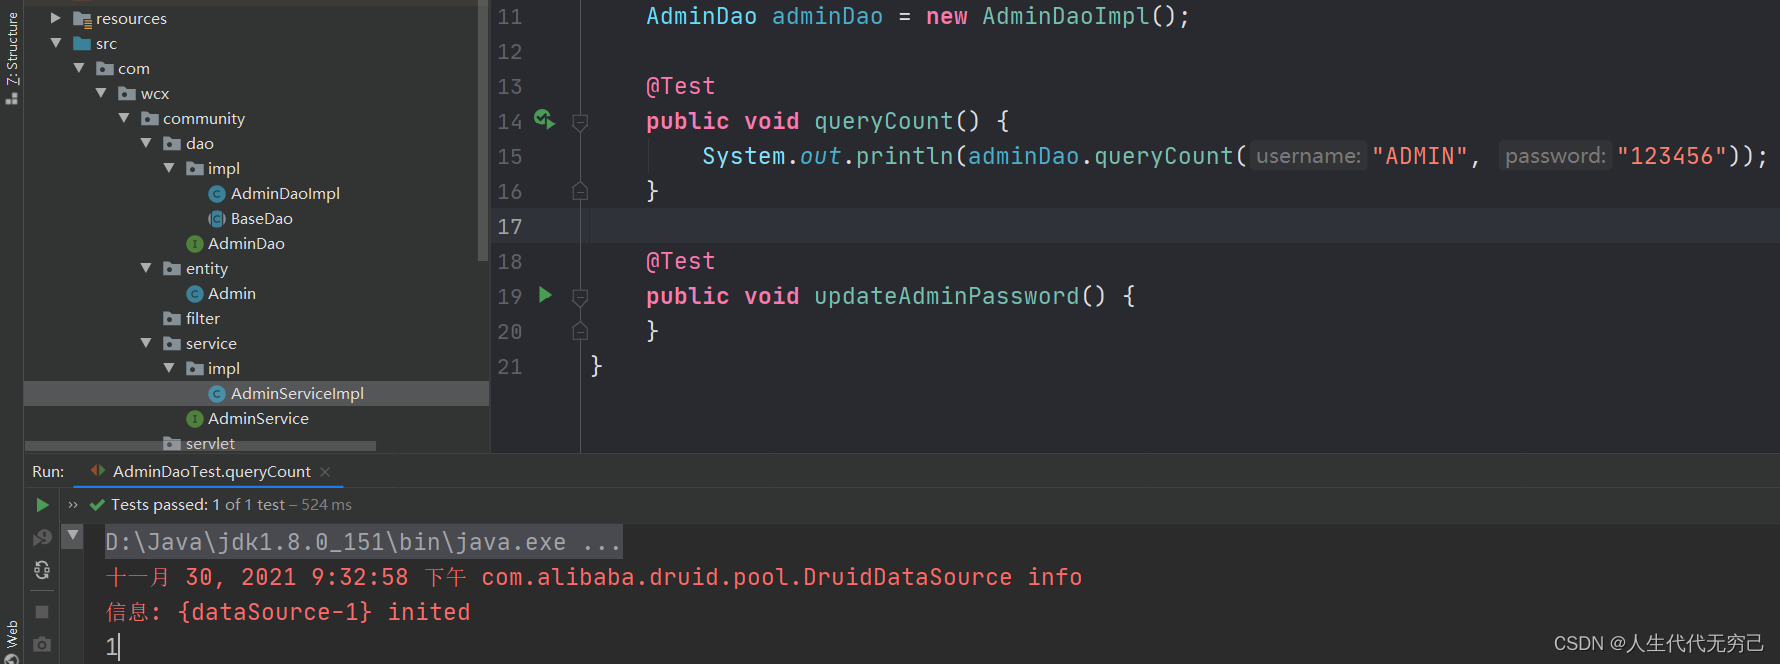
Task: Open the Web tool window tab
Action: pyautogui.click(x=12, y=641)
